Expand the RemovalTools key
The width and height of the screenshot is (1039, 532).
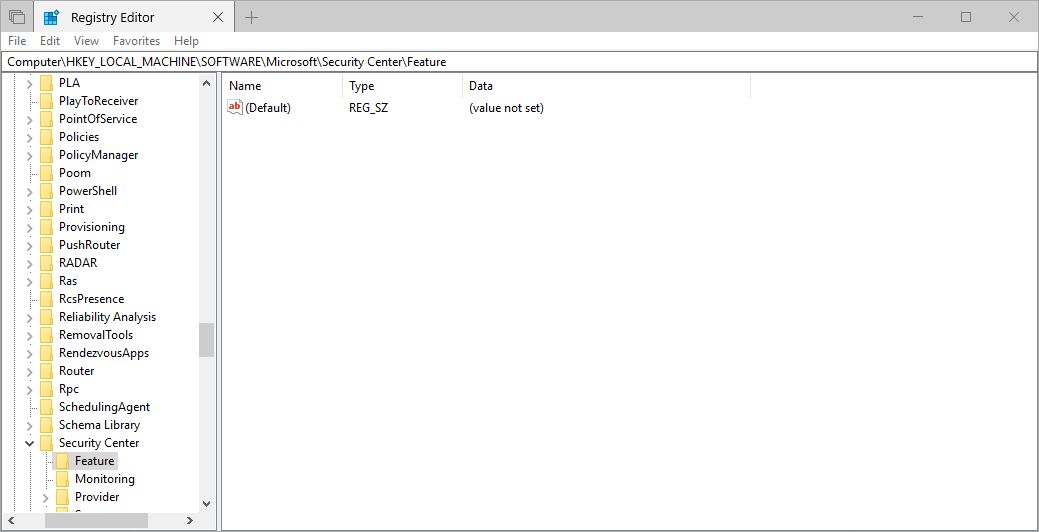point(29,335)
